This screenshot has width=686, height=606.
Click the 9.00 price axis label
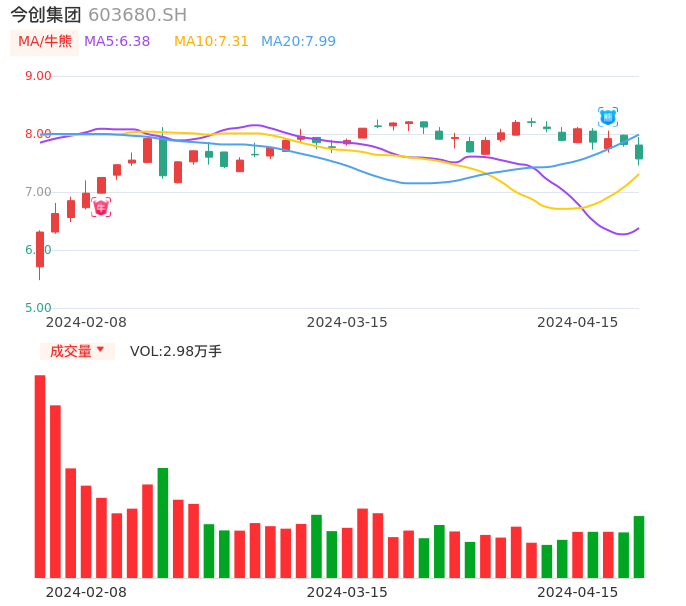pos(38,76)
